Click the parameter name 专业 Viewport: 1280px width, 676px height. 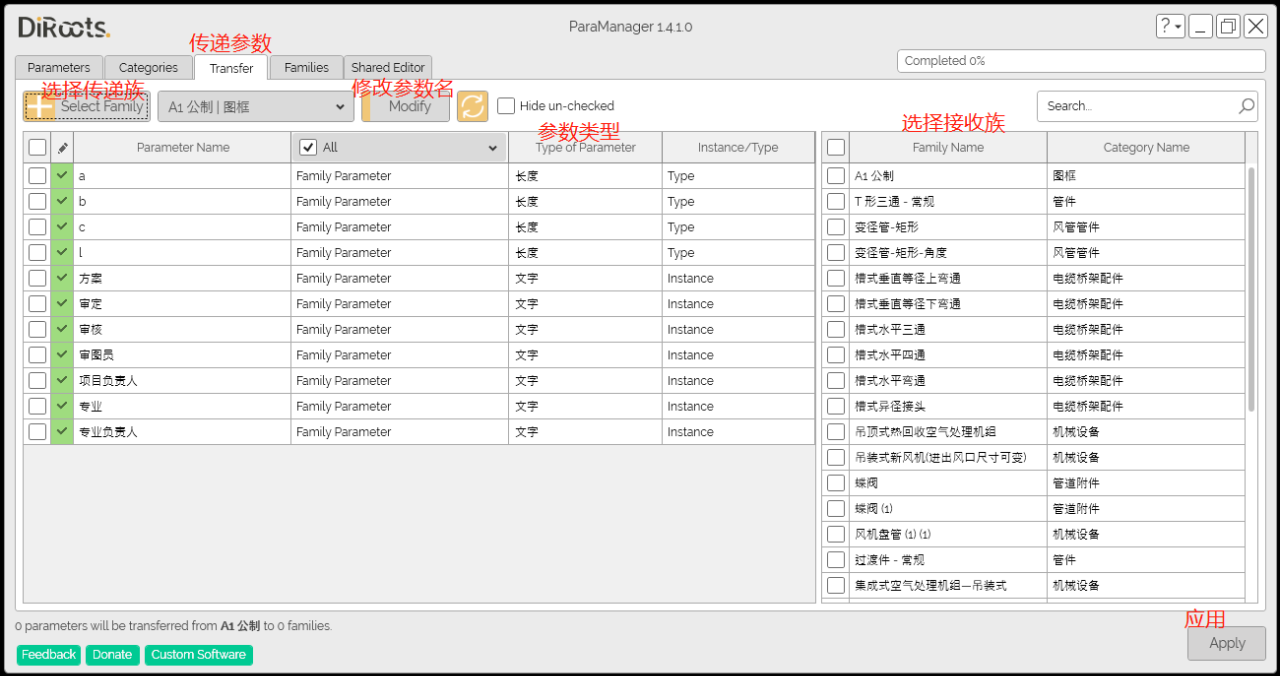pyautogui.click(x=91, y=407)
